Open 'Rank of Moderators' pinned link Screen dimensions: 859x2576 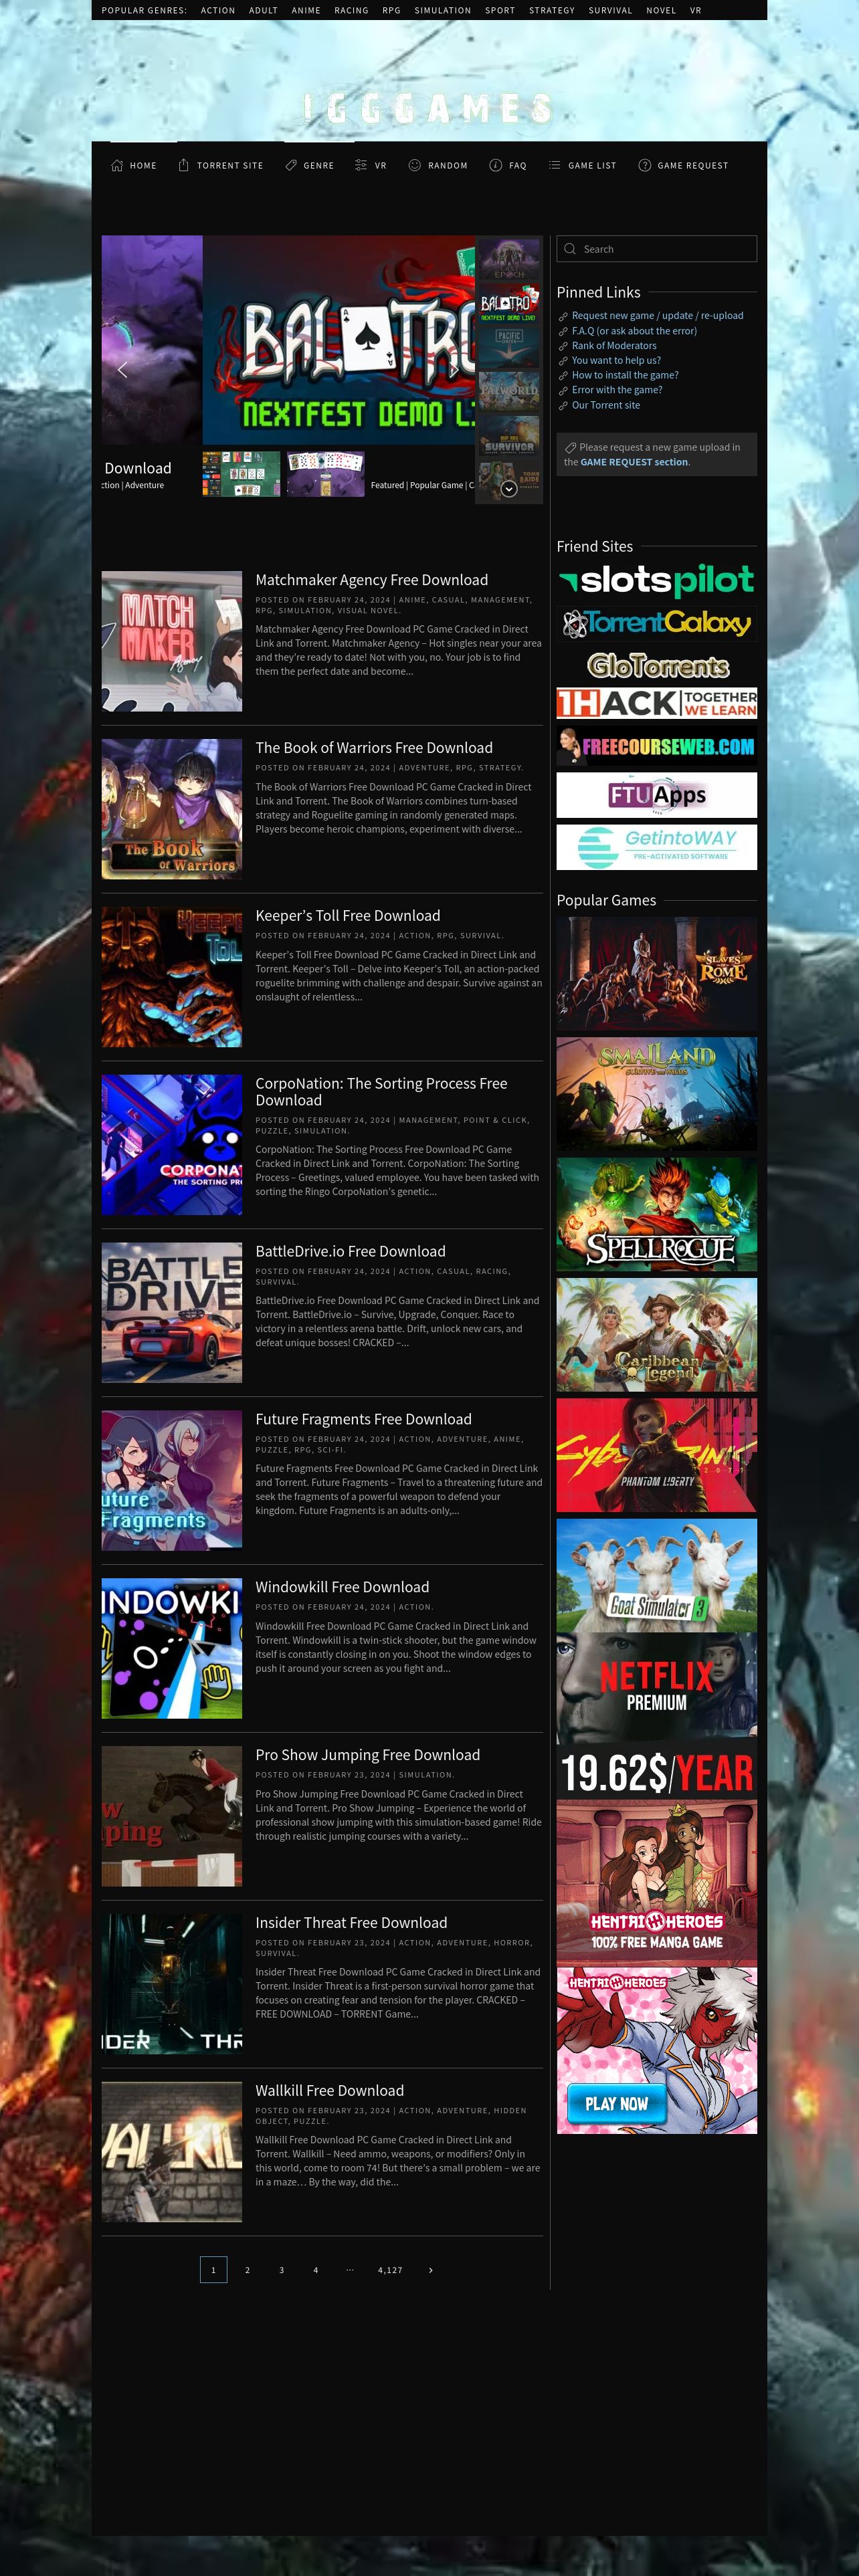tap(614, 346)
